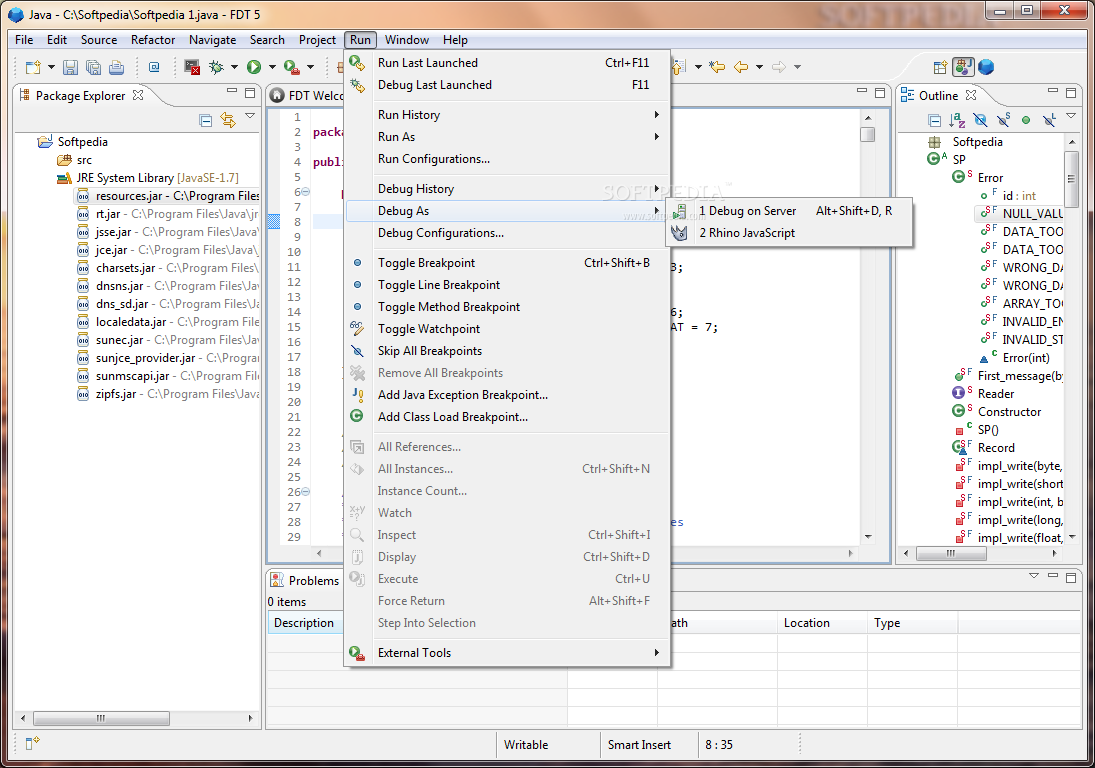Open the File menu

pyautogui.click(x=24, y=40)
